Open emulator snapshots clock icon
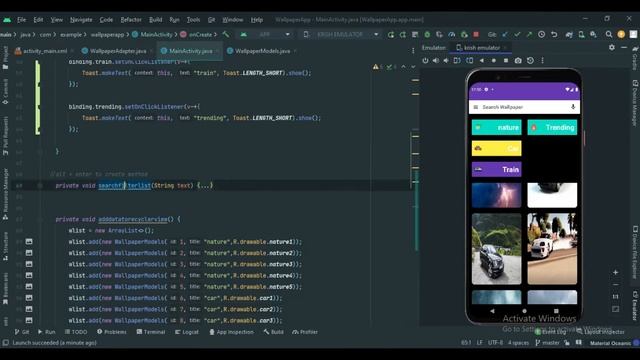The width and height of the screenshot is (640, 360). coord(530,60)
